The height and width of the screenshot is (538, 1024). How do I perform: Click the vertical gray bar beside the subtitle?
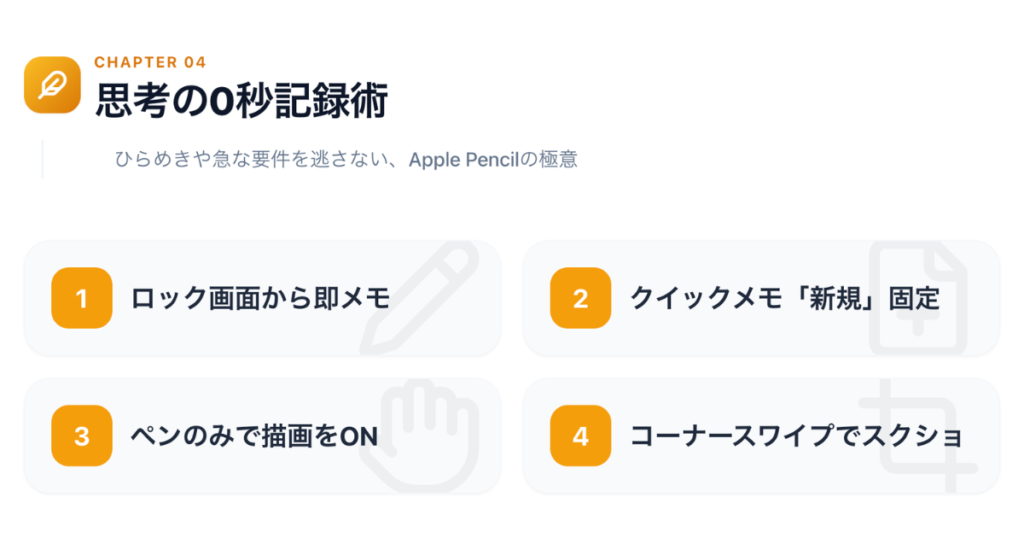click(x=43, y=159)
